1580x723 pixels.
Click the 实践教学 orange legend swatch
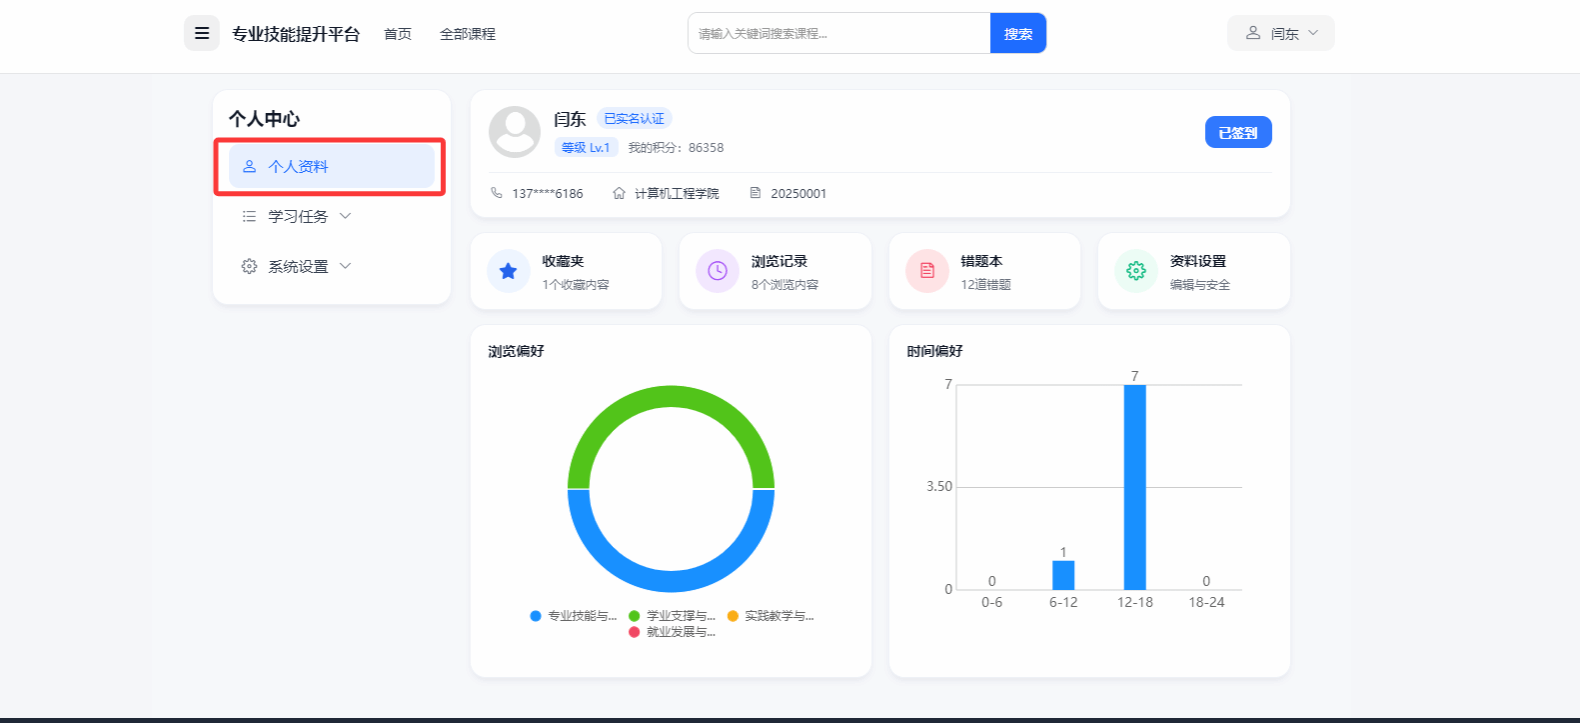click(x=733, y=616)
